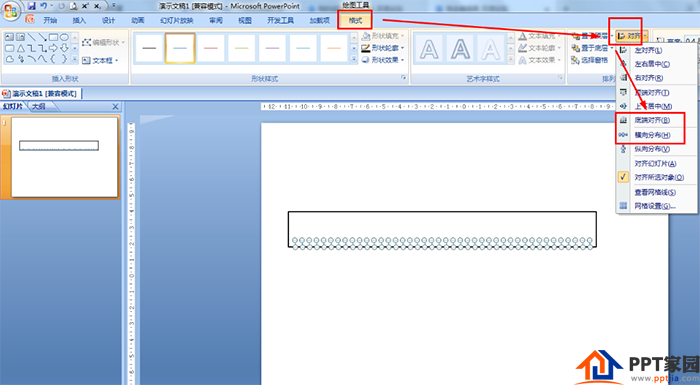Viewport: 700px width, 385px height.
Task: Enable 对齐幻灯片 align to slide option
Action: tap(656, 163)
